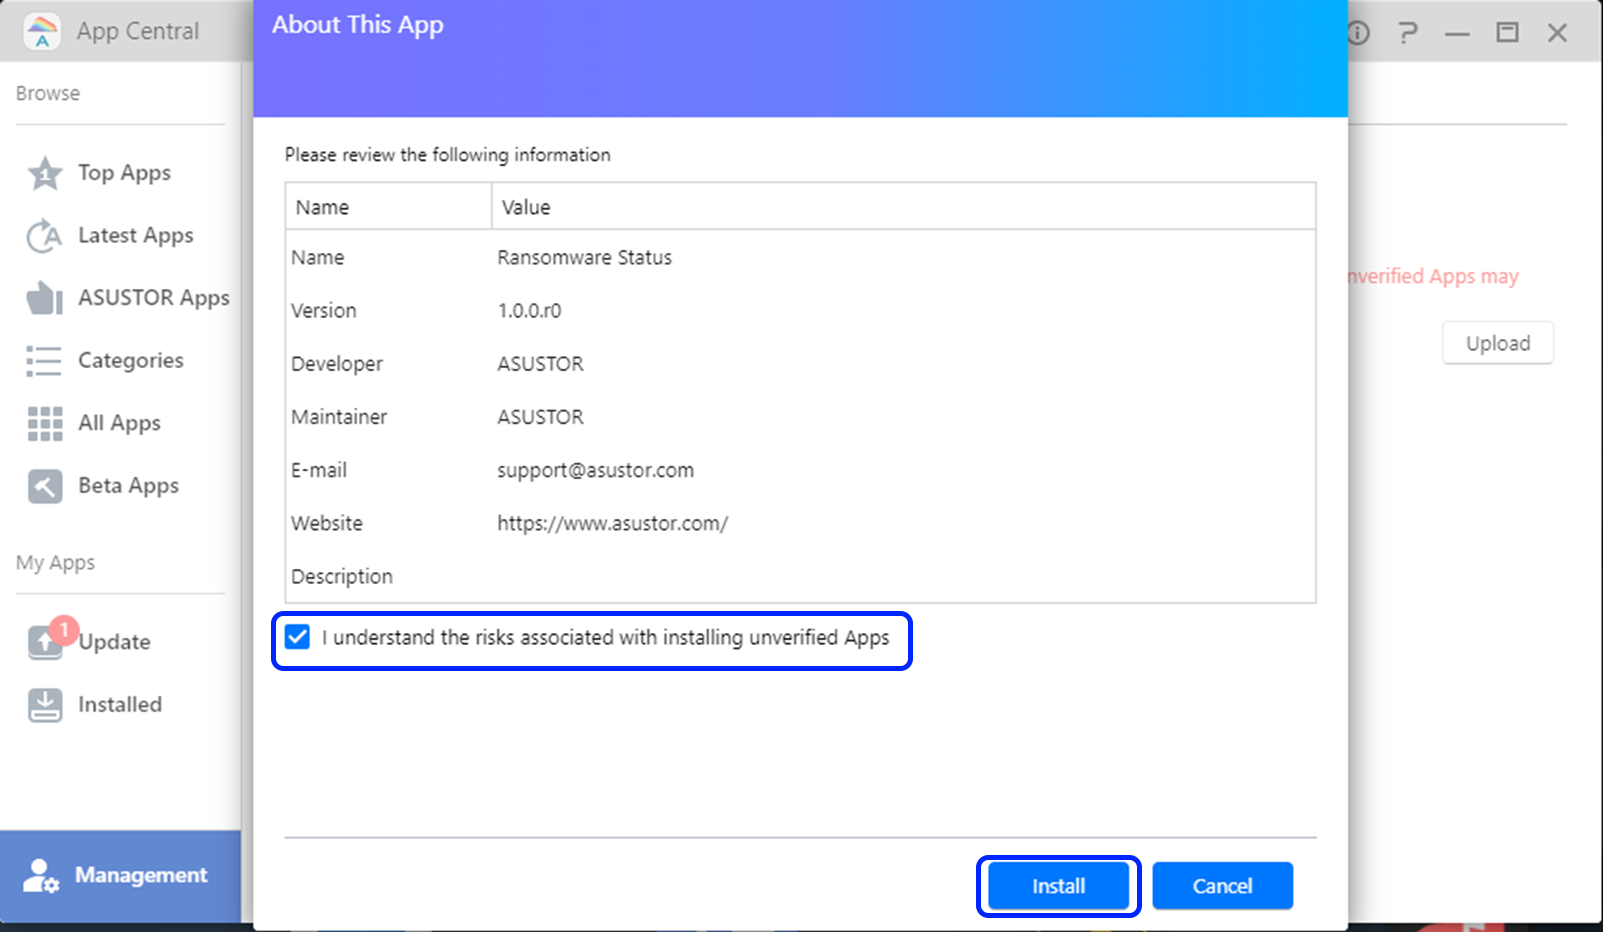Click the About This App title
Image resolution: width=1603 pixels, height=932 pixels.
(x=357, y=25)
